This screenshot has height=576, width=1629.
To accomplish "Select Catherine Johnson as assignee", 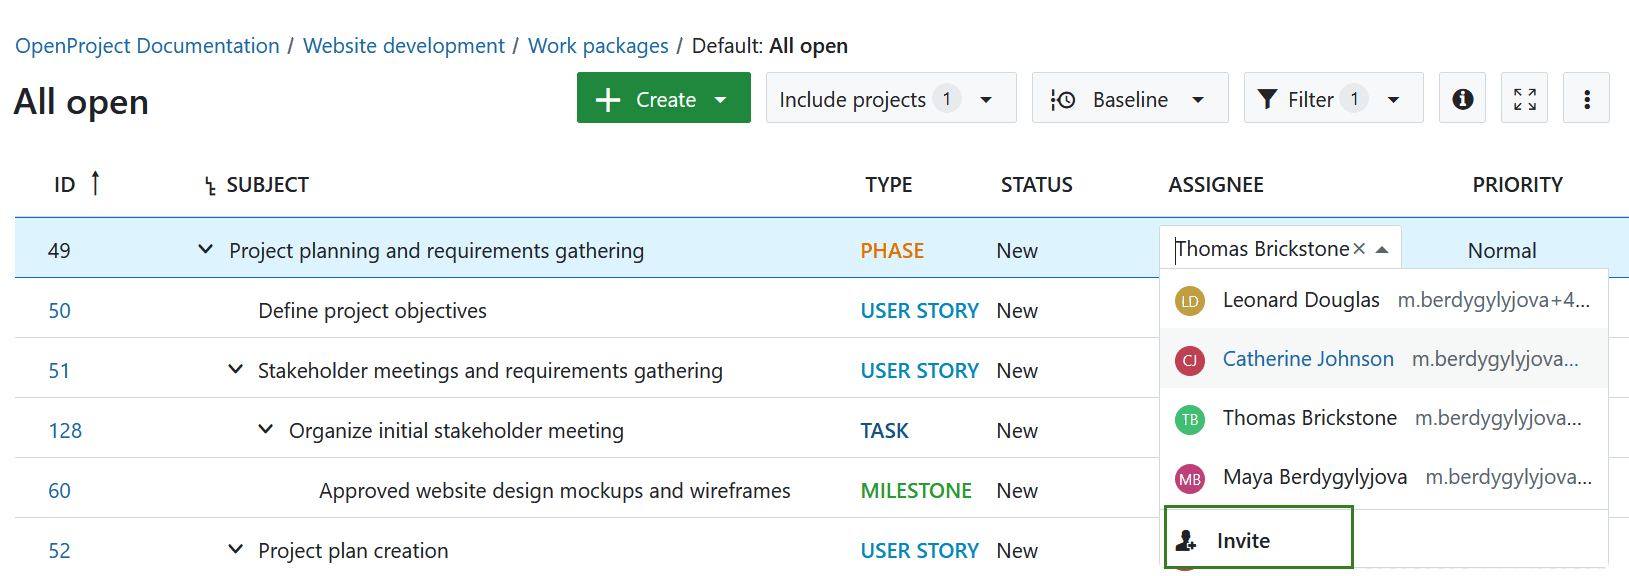I will click(1307, 359).
